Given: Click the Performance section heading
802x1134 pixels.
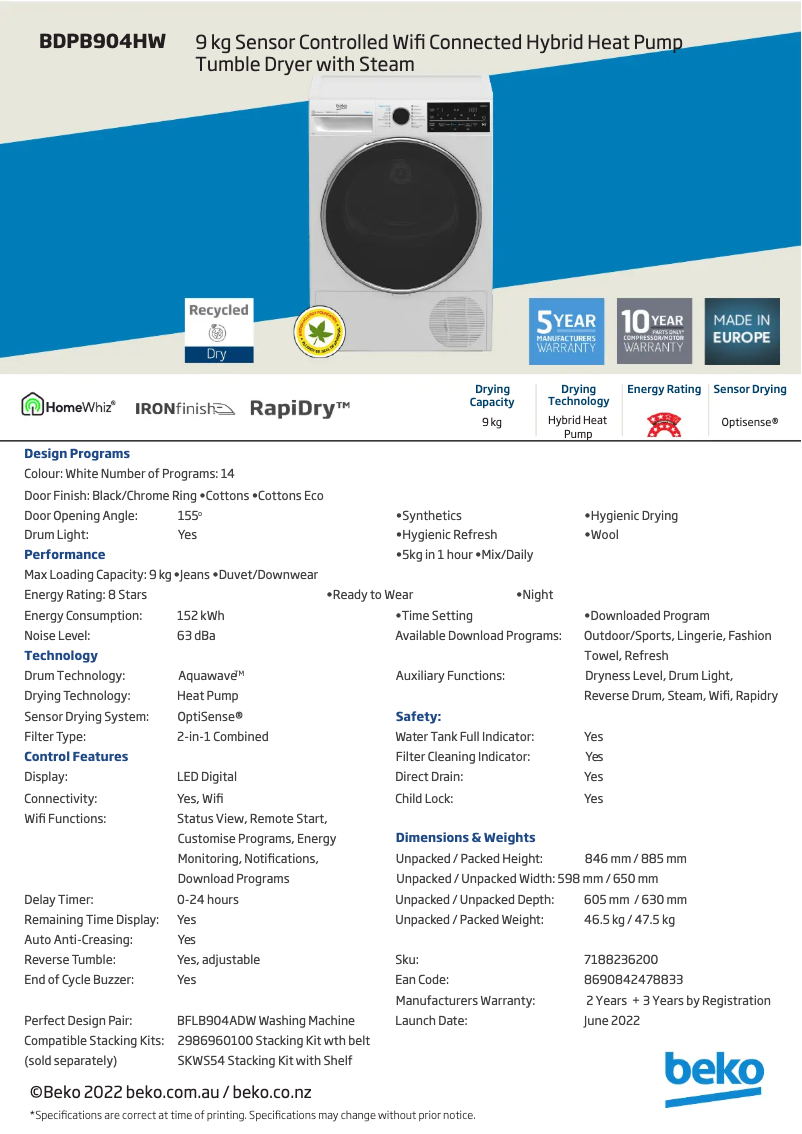Looking at the screenshot, I should [64, 555].
